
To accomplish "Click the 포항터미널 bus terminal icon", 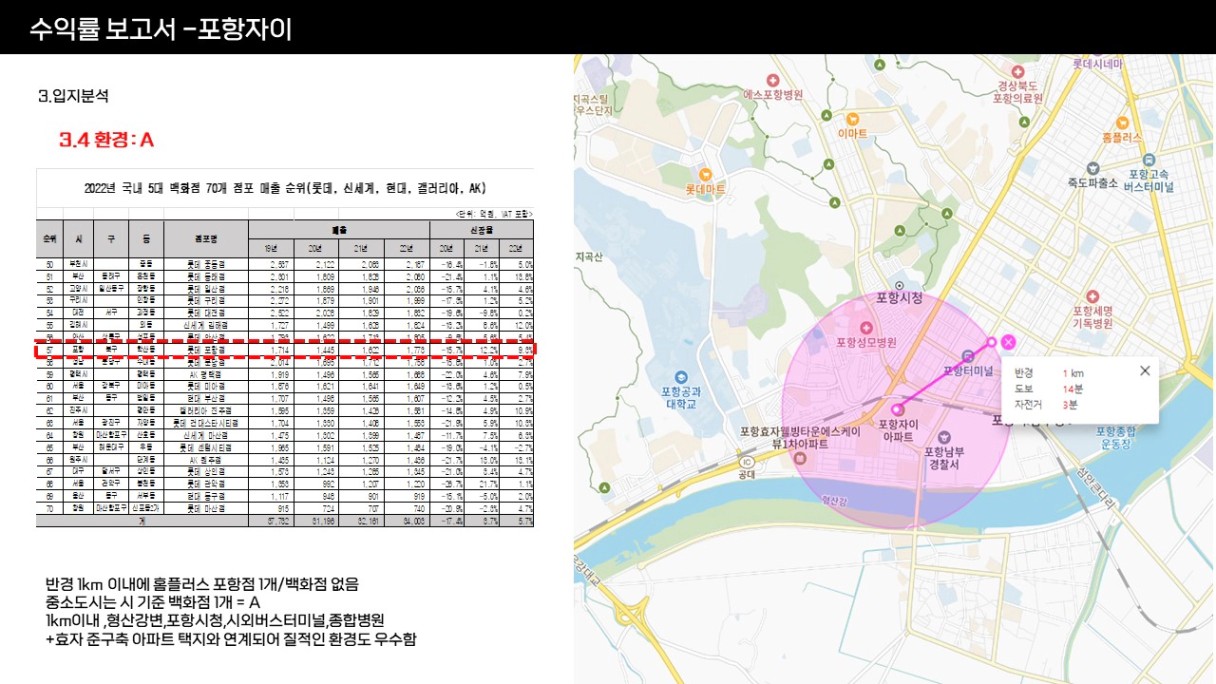I will (x=968, y=355).
